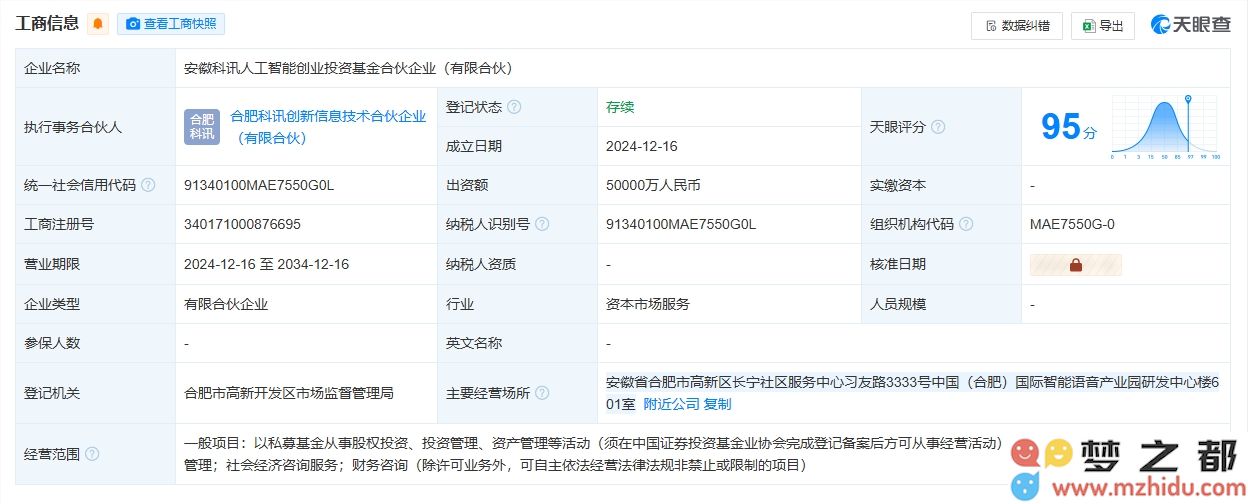Click the 主要经营场所 address text
Screen dimensions: 1248x504
(914, 392)
